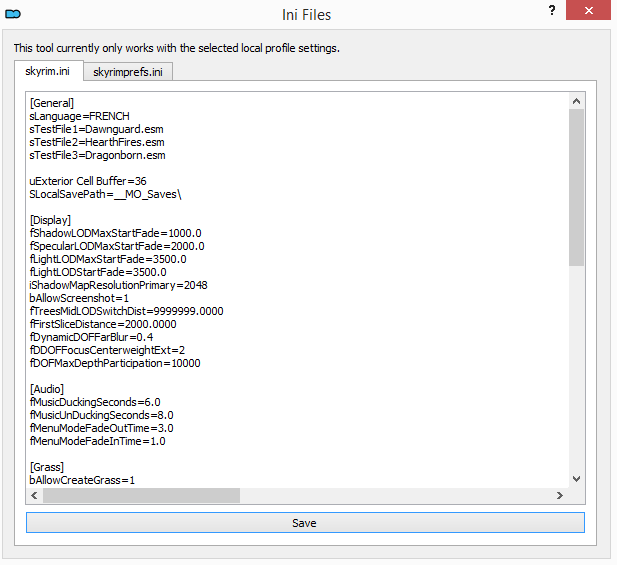Click the sTestFile3=Dragonborn.esm line
The height and width of the screenshot is (565, 617).
(98, 155)
